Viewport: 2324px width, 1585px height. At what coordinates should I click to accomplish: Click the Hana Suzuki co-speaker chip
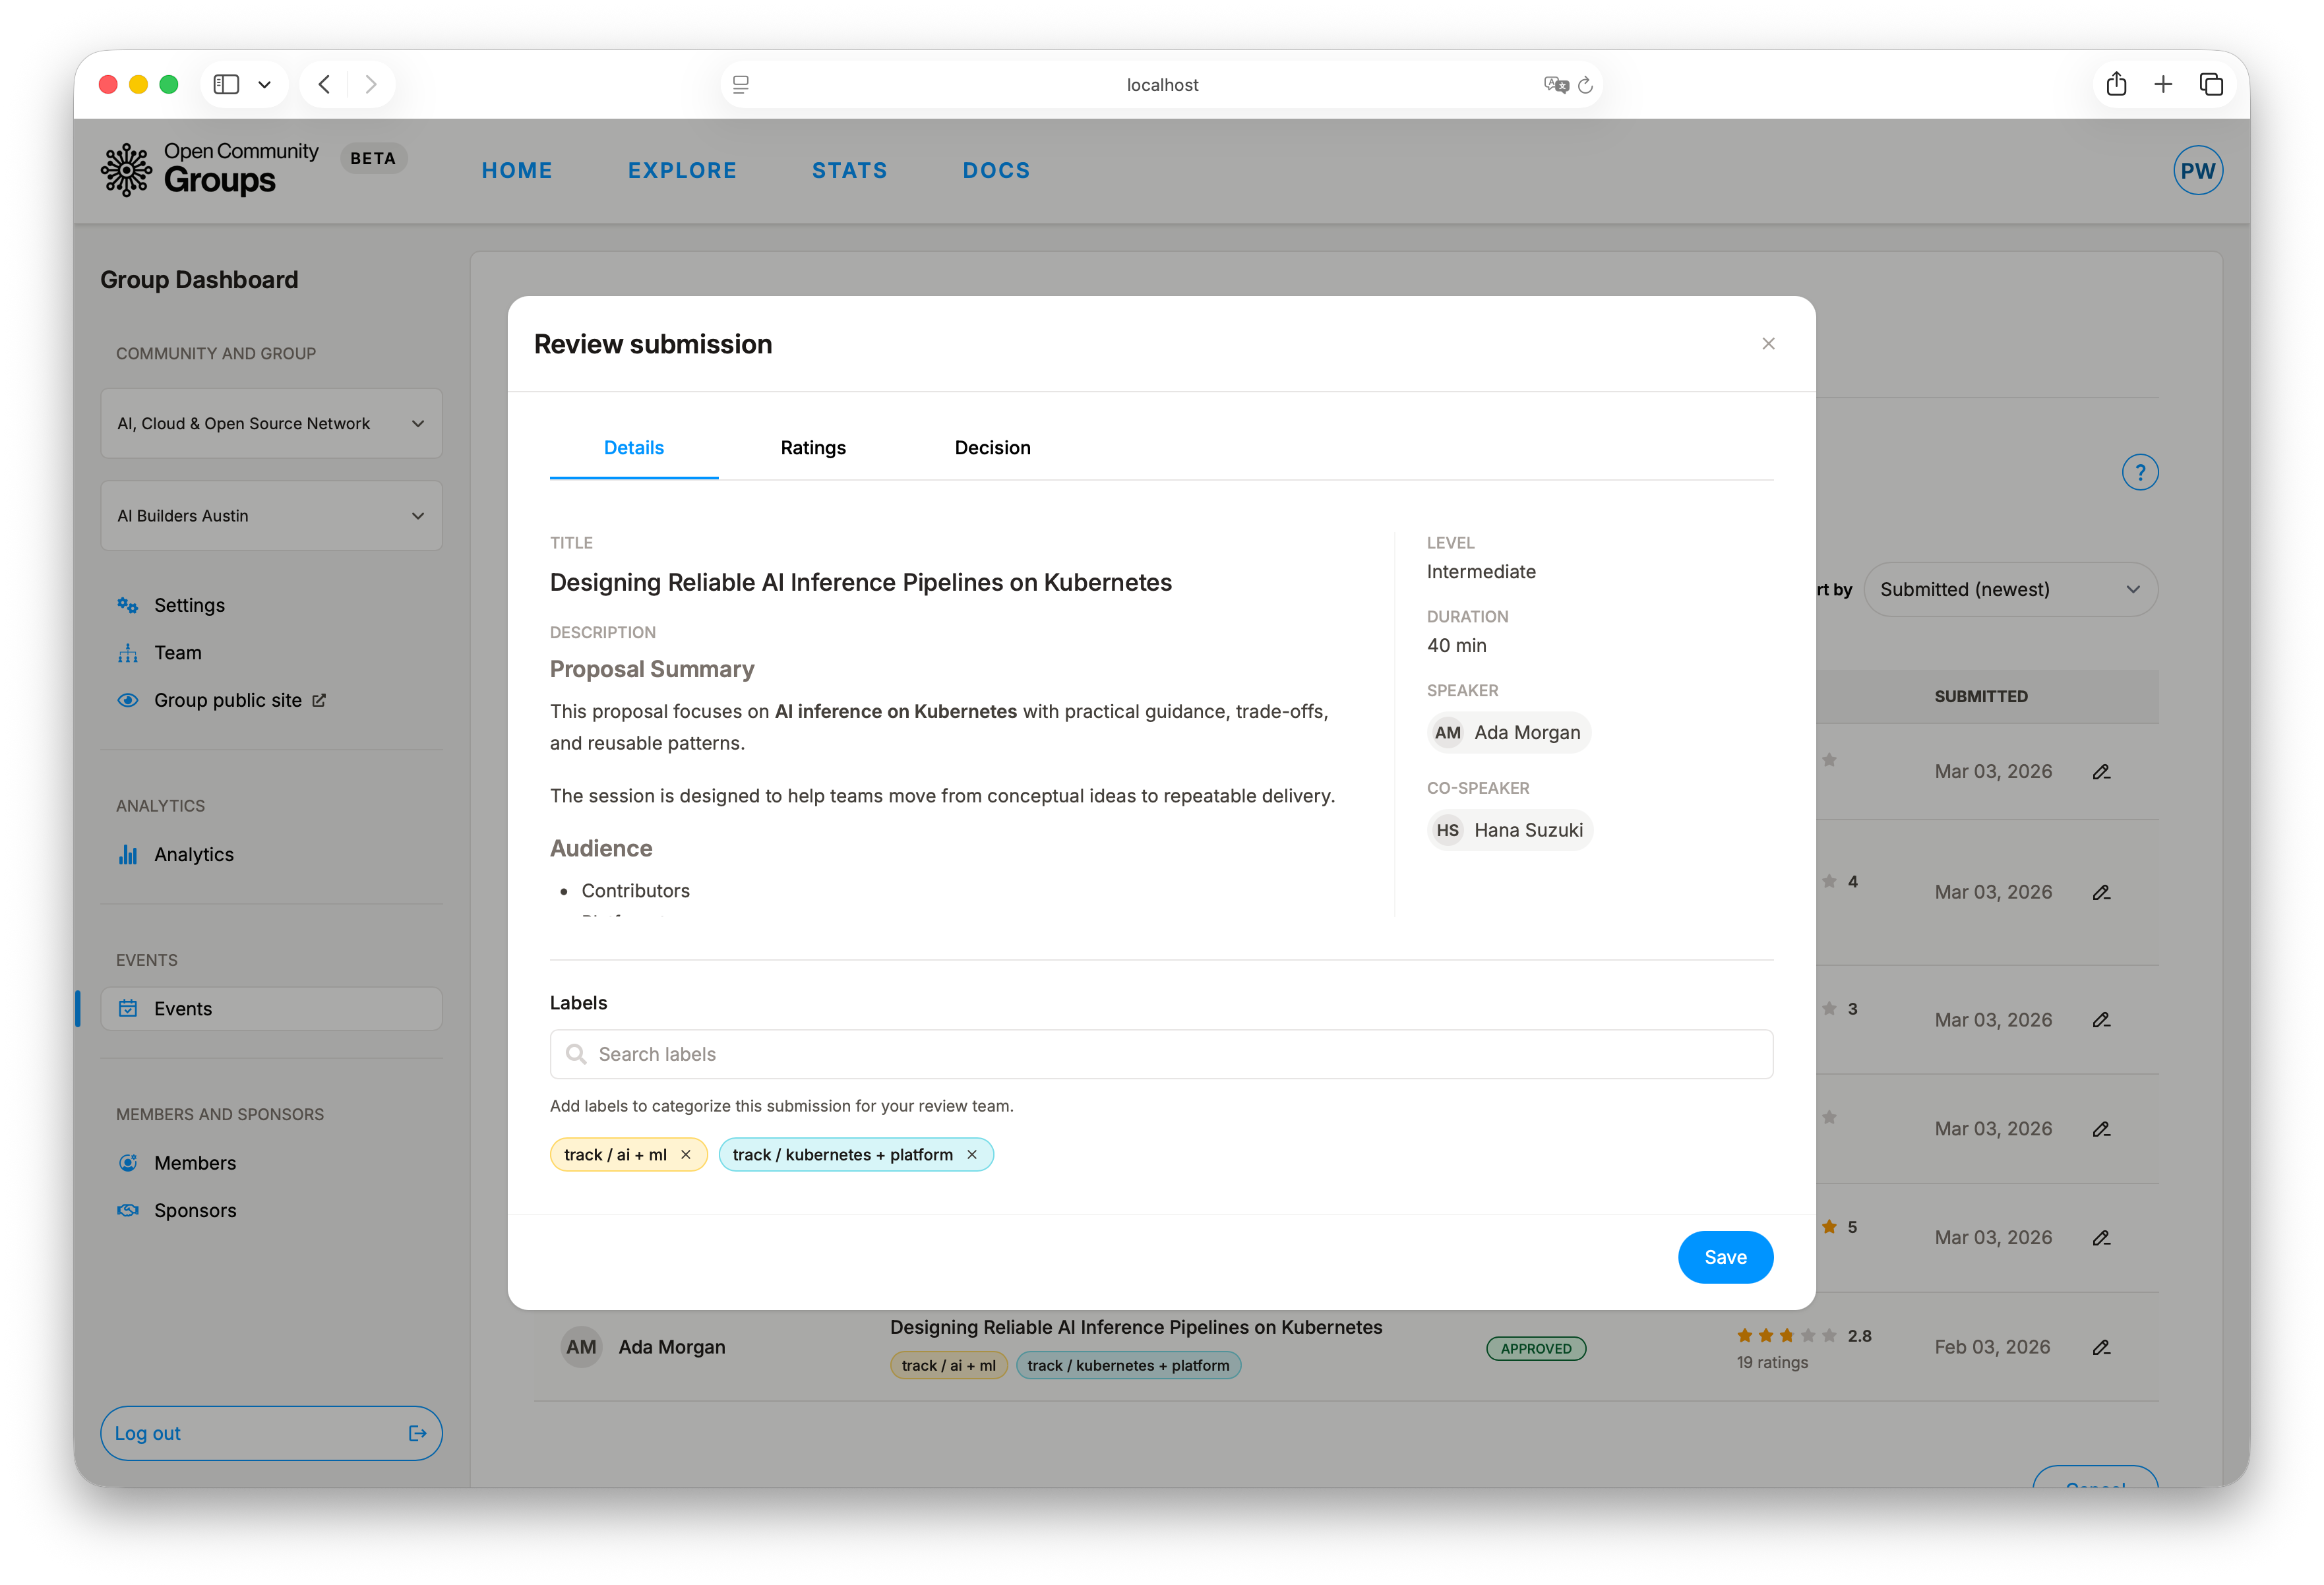click(x=1510, y=831)
